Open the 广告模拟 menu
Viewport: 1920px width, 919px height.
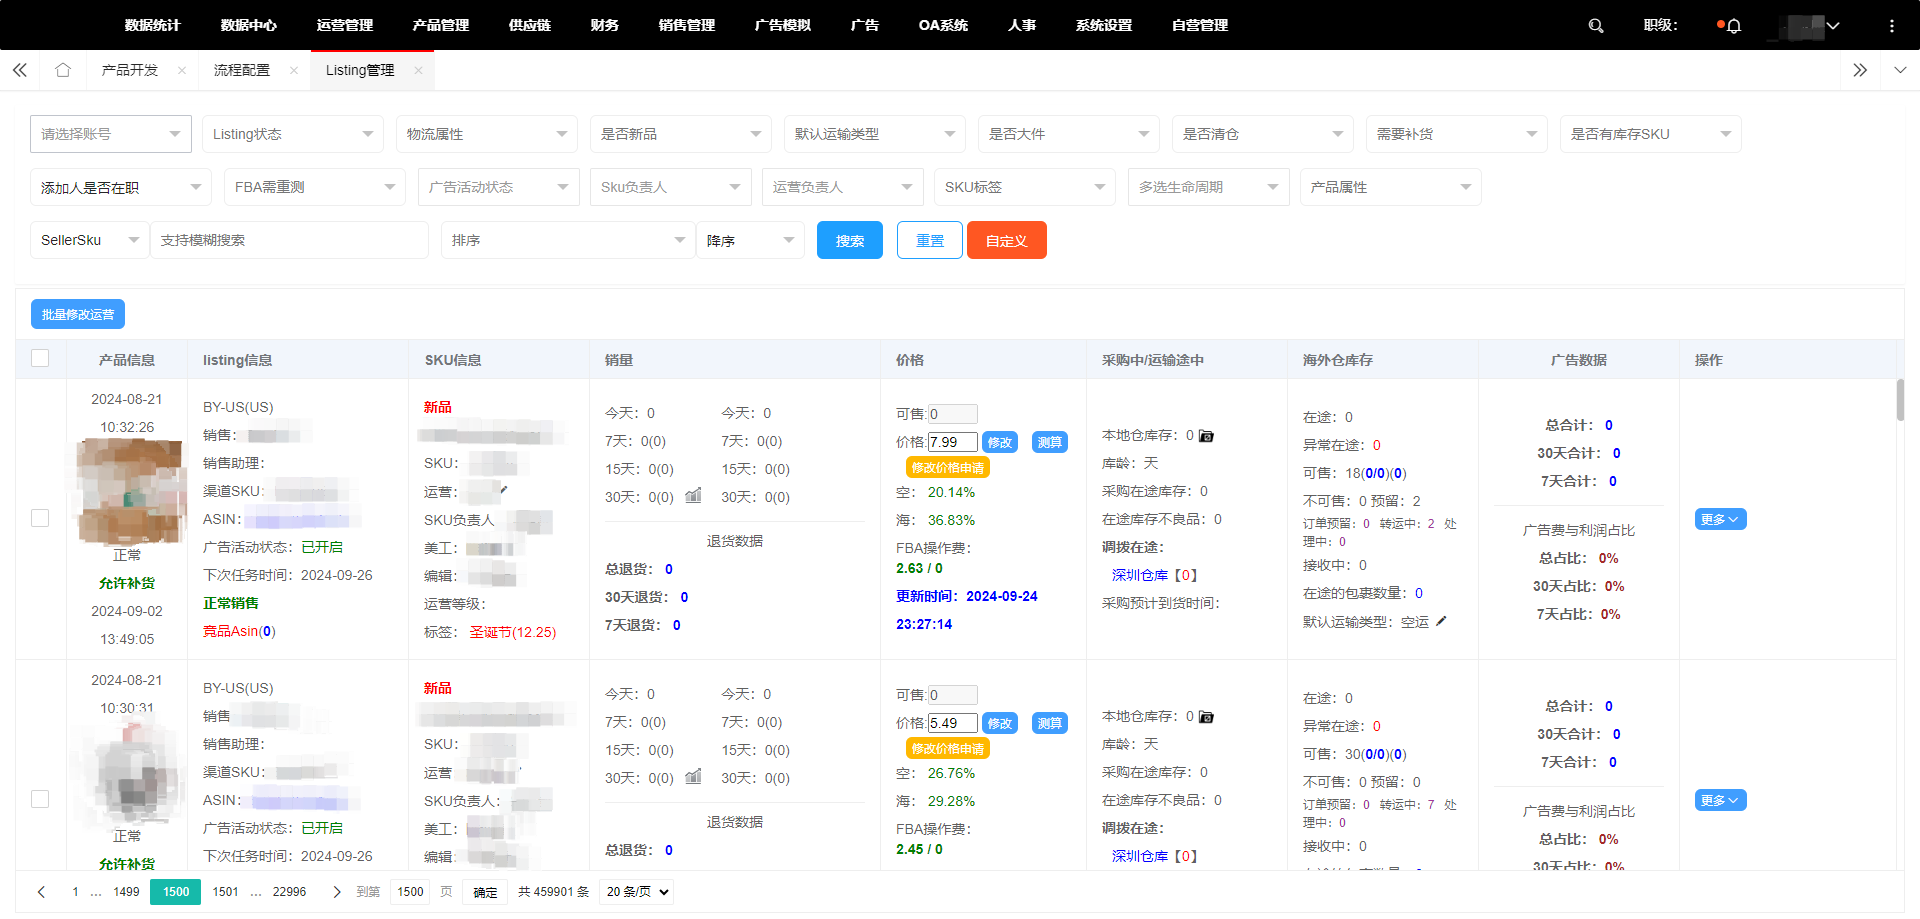coord(782,25)
